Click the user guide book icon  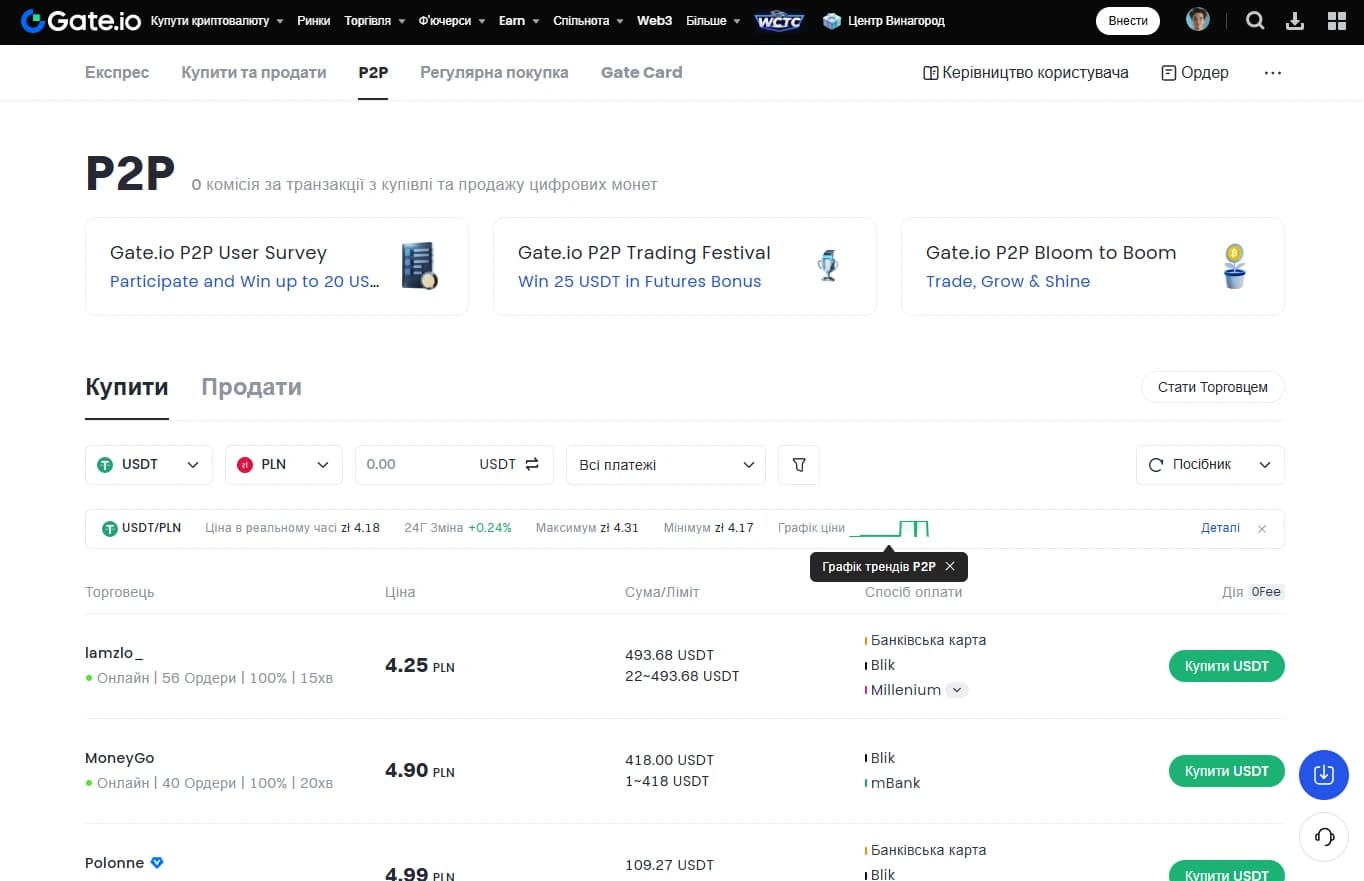pyautogui.click(x=930, y=73)
